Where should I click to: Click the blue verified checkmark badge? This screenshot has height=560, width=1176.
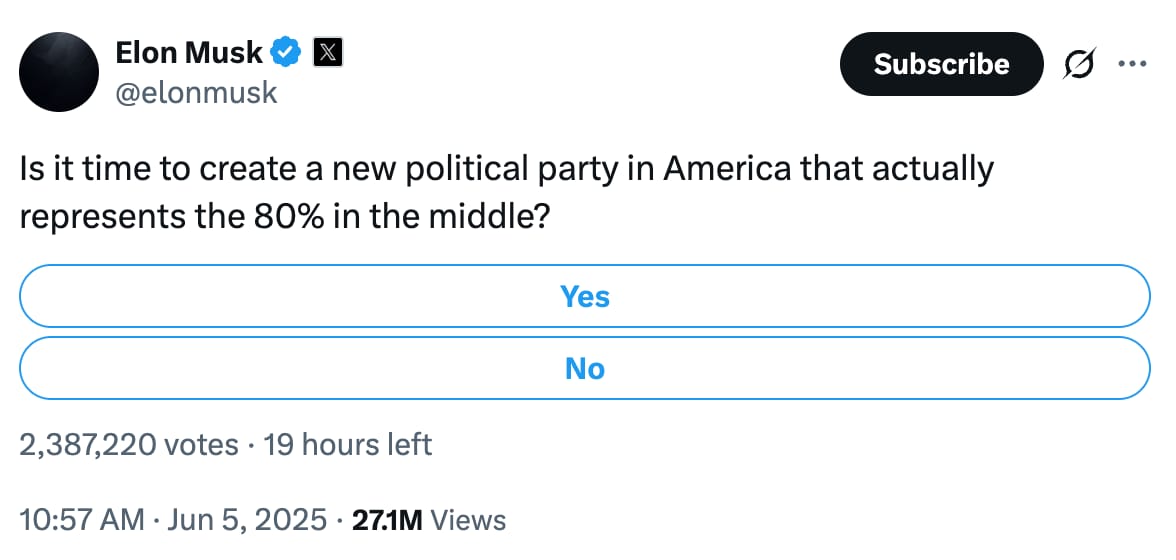[288, 51]
